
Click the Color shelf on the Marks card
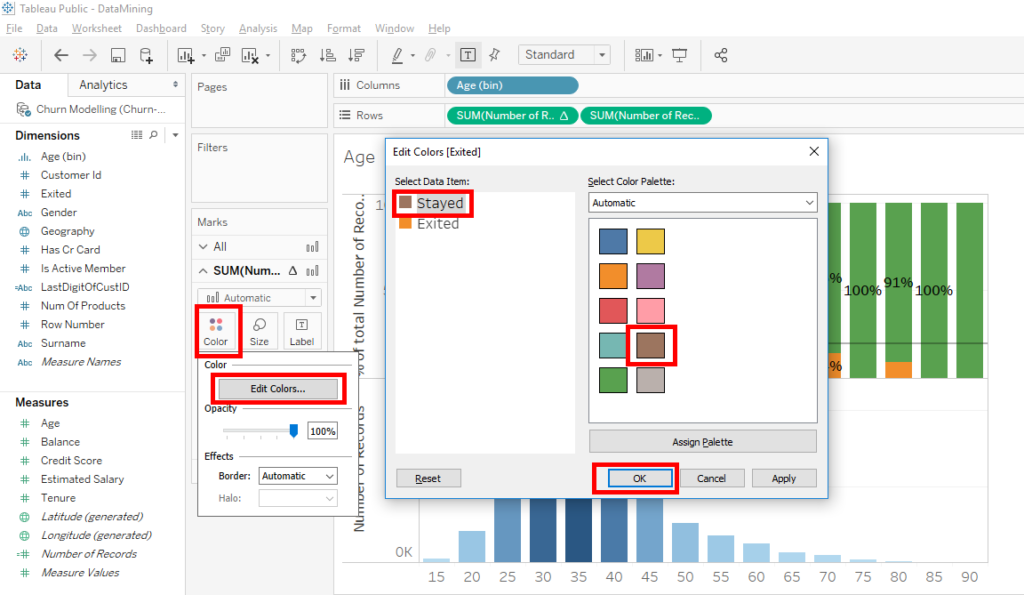pos(218,331)
